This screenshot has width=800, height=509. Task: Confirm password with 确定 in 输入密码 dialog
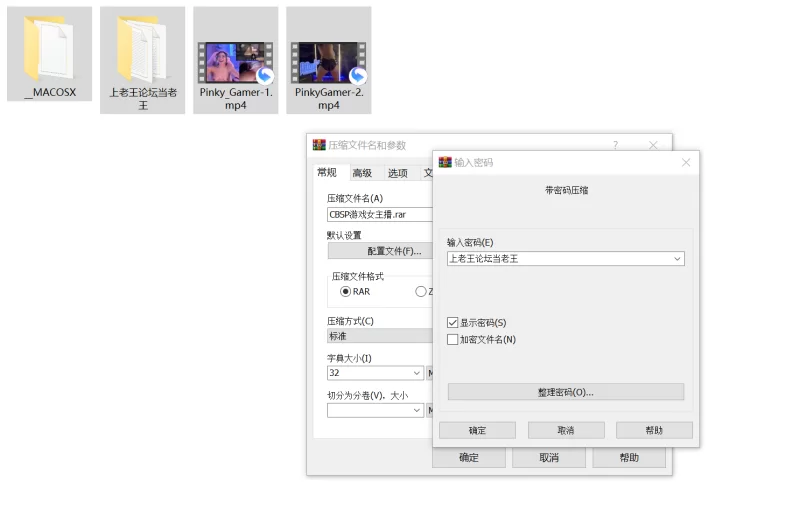coord(478,430)
